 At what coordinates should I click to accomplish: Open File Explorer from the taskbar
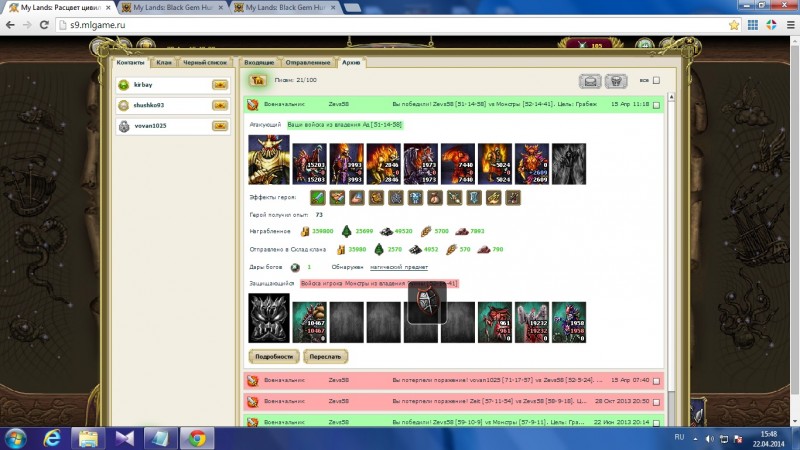(x=88, y=439)
